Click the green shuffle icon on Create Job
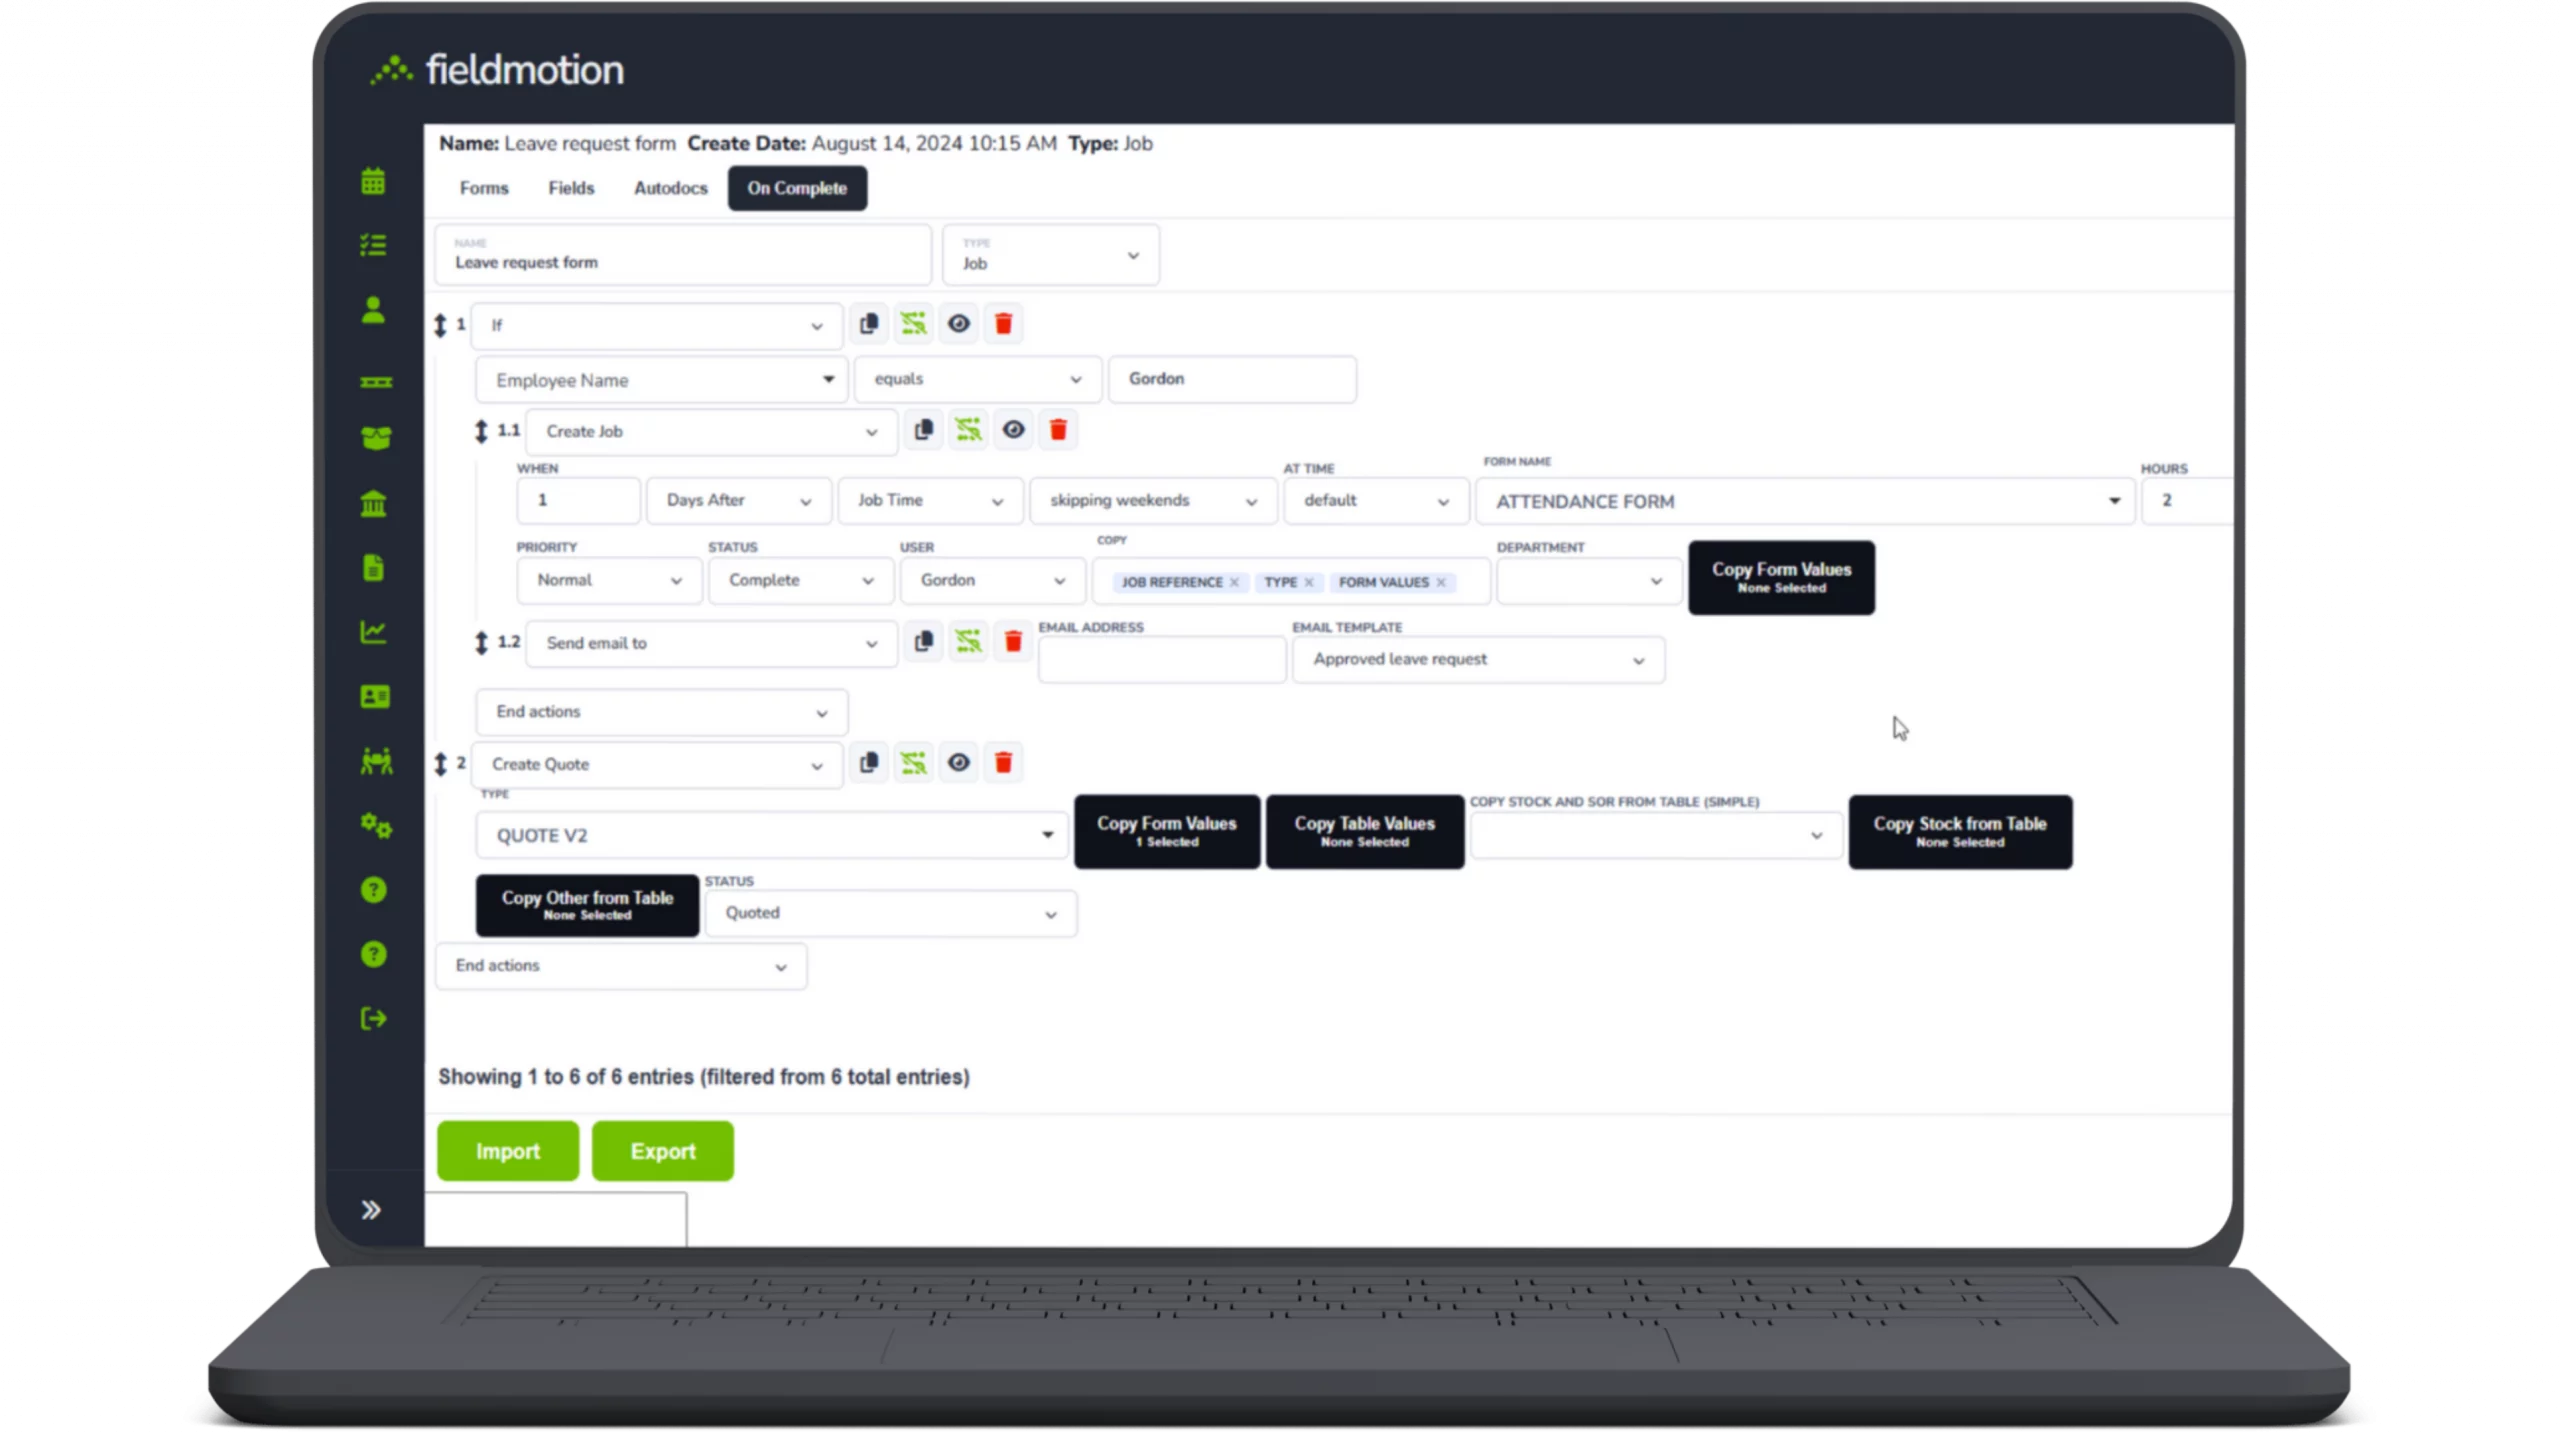Image resolution: width=2560 pixels, height=1433 pixels. click(968, 429)
